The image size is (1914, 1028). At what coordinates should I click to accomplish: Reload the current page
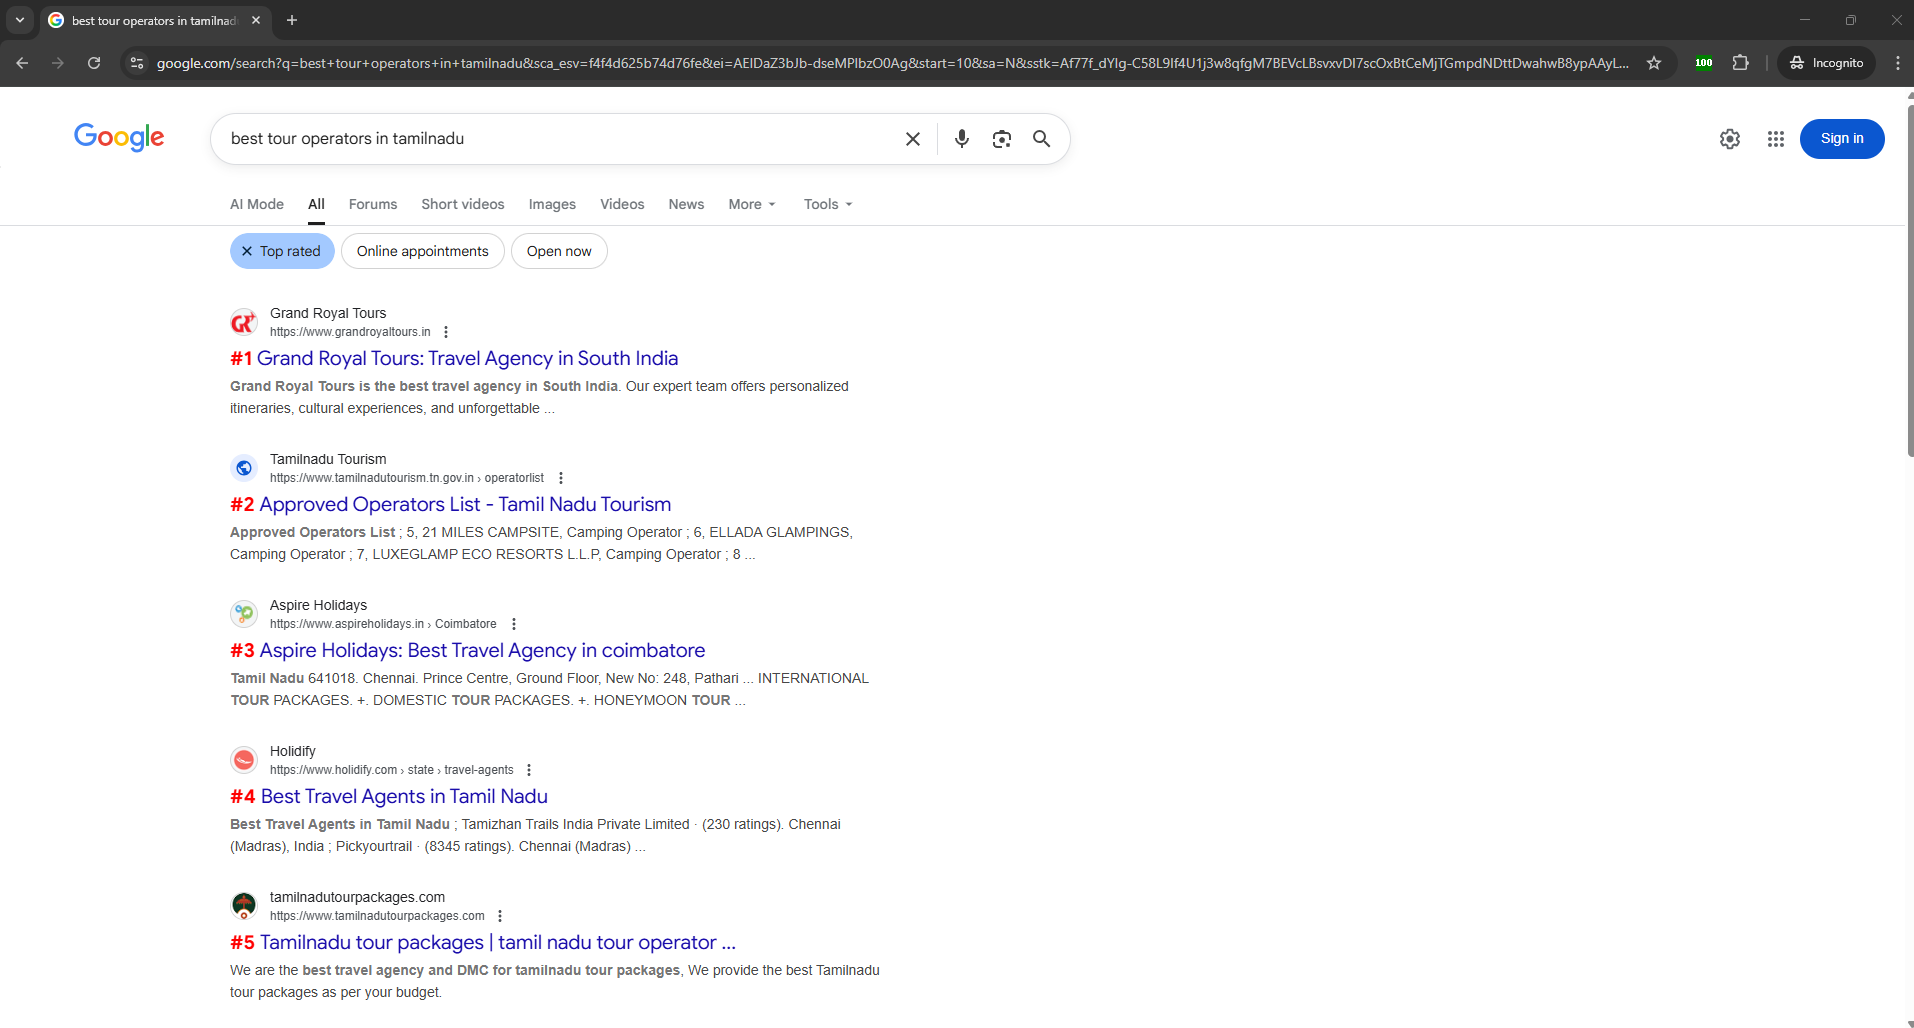94,63
